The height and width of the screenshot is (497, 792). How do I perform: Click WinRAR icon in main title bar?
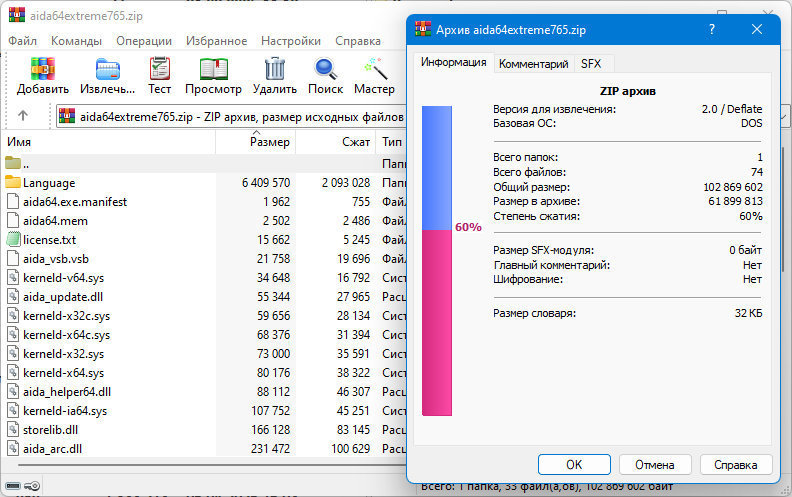[x=17, y=15]
